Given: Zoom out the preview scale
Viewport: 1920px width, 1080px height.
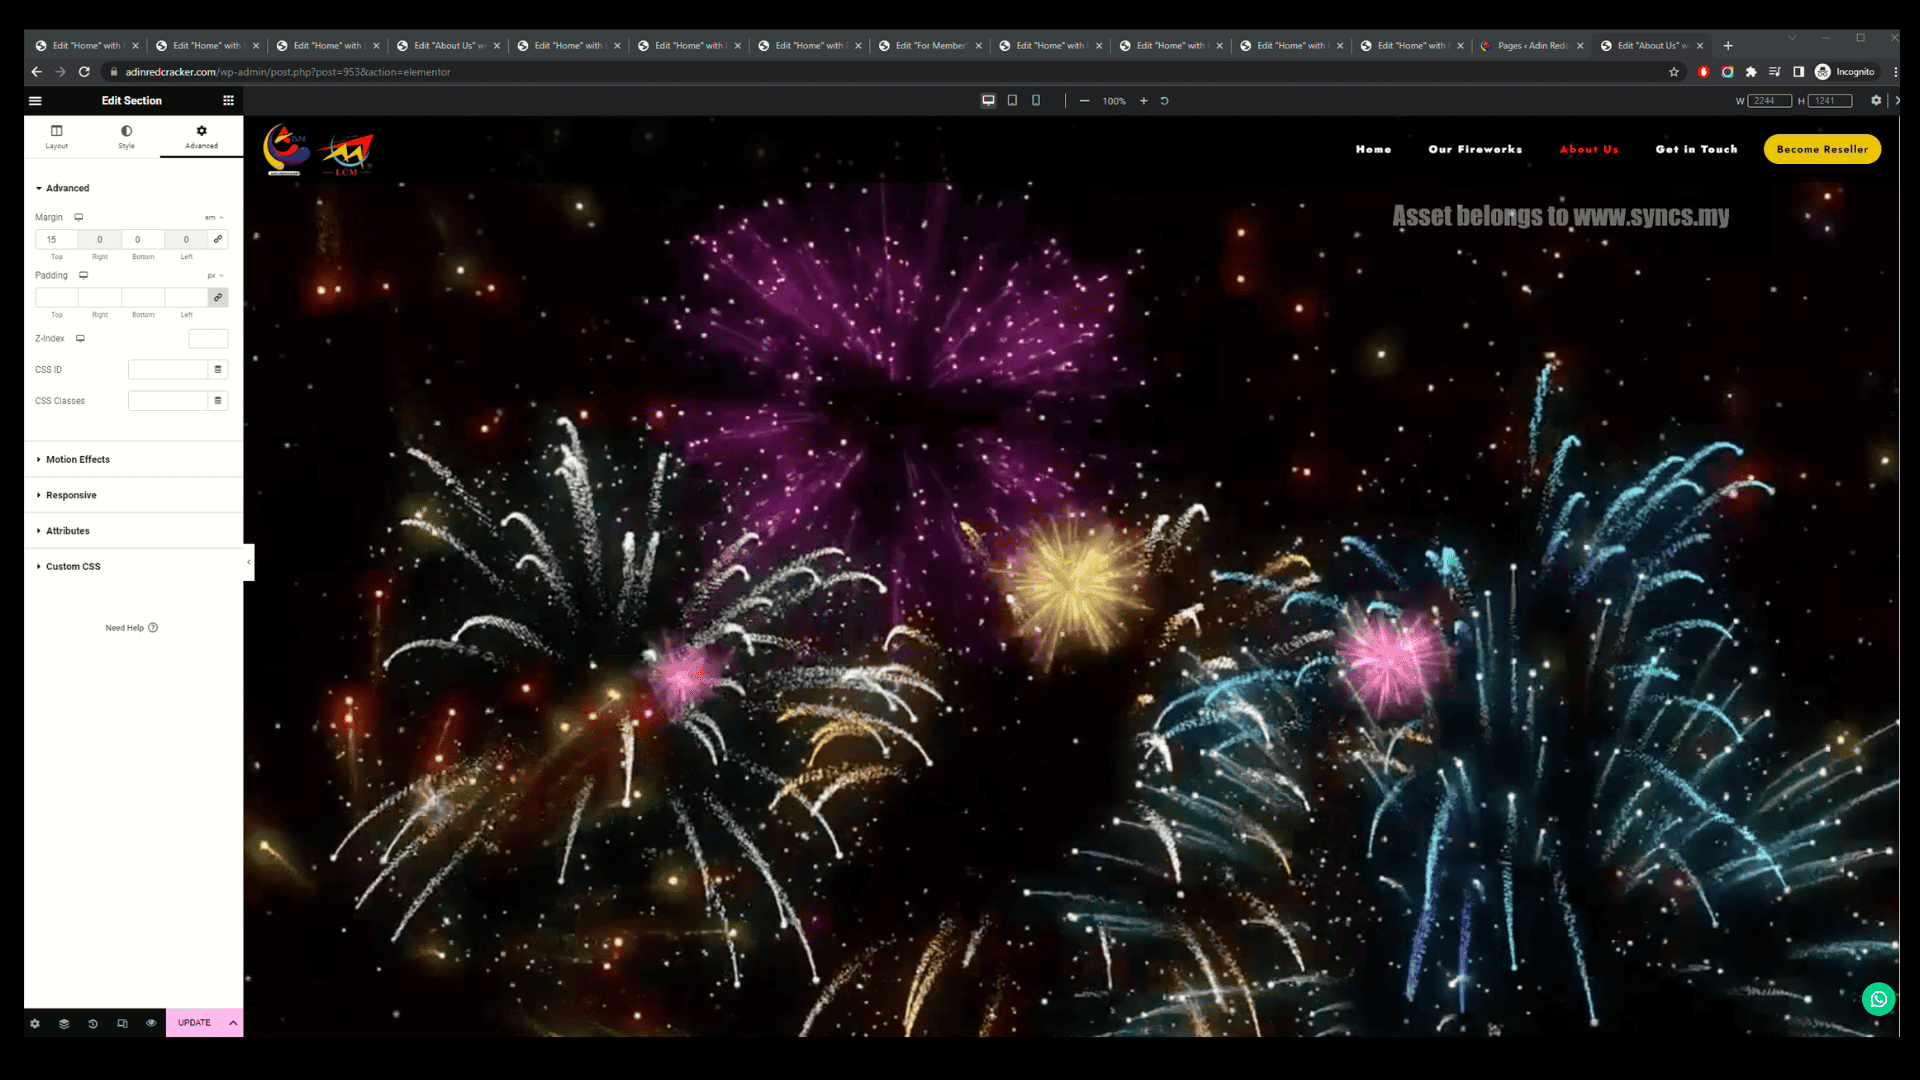Looking at the screenshot, I should tap(1084, 101).
